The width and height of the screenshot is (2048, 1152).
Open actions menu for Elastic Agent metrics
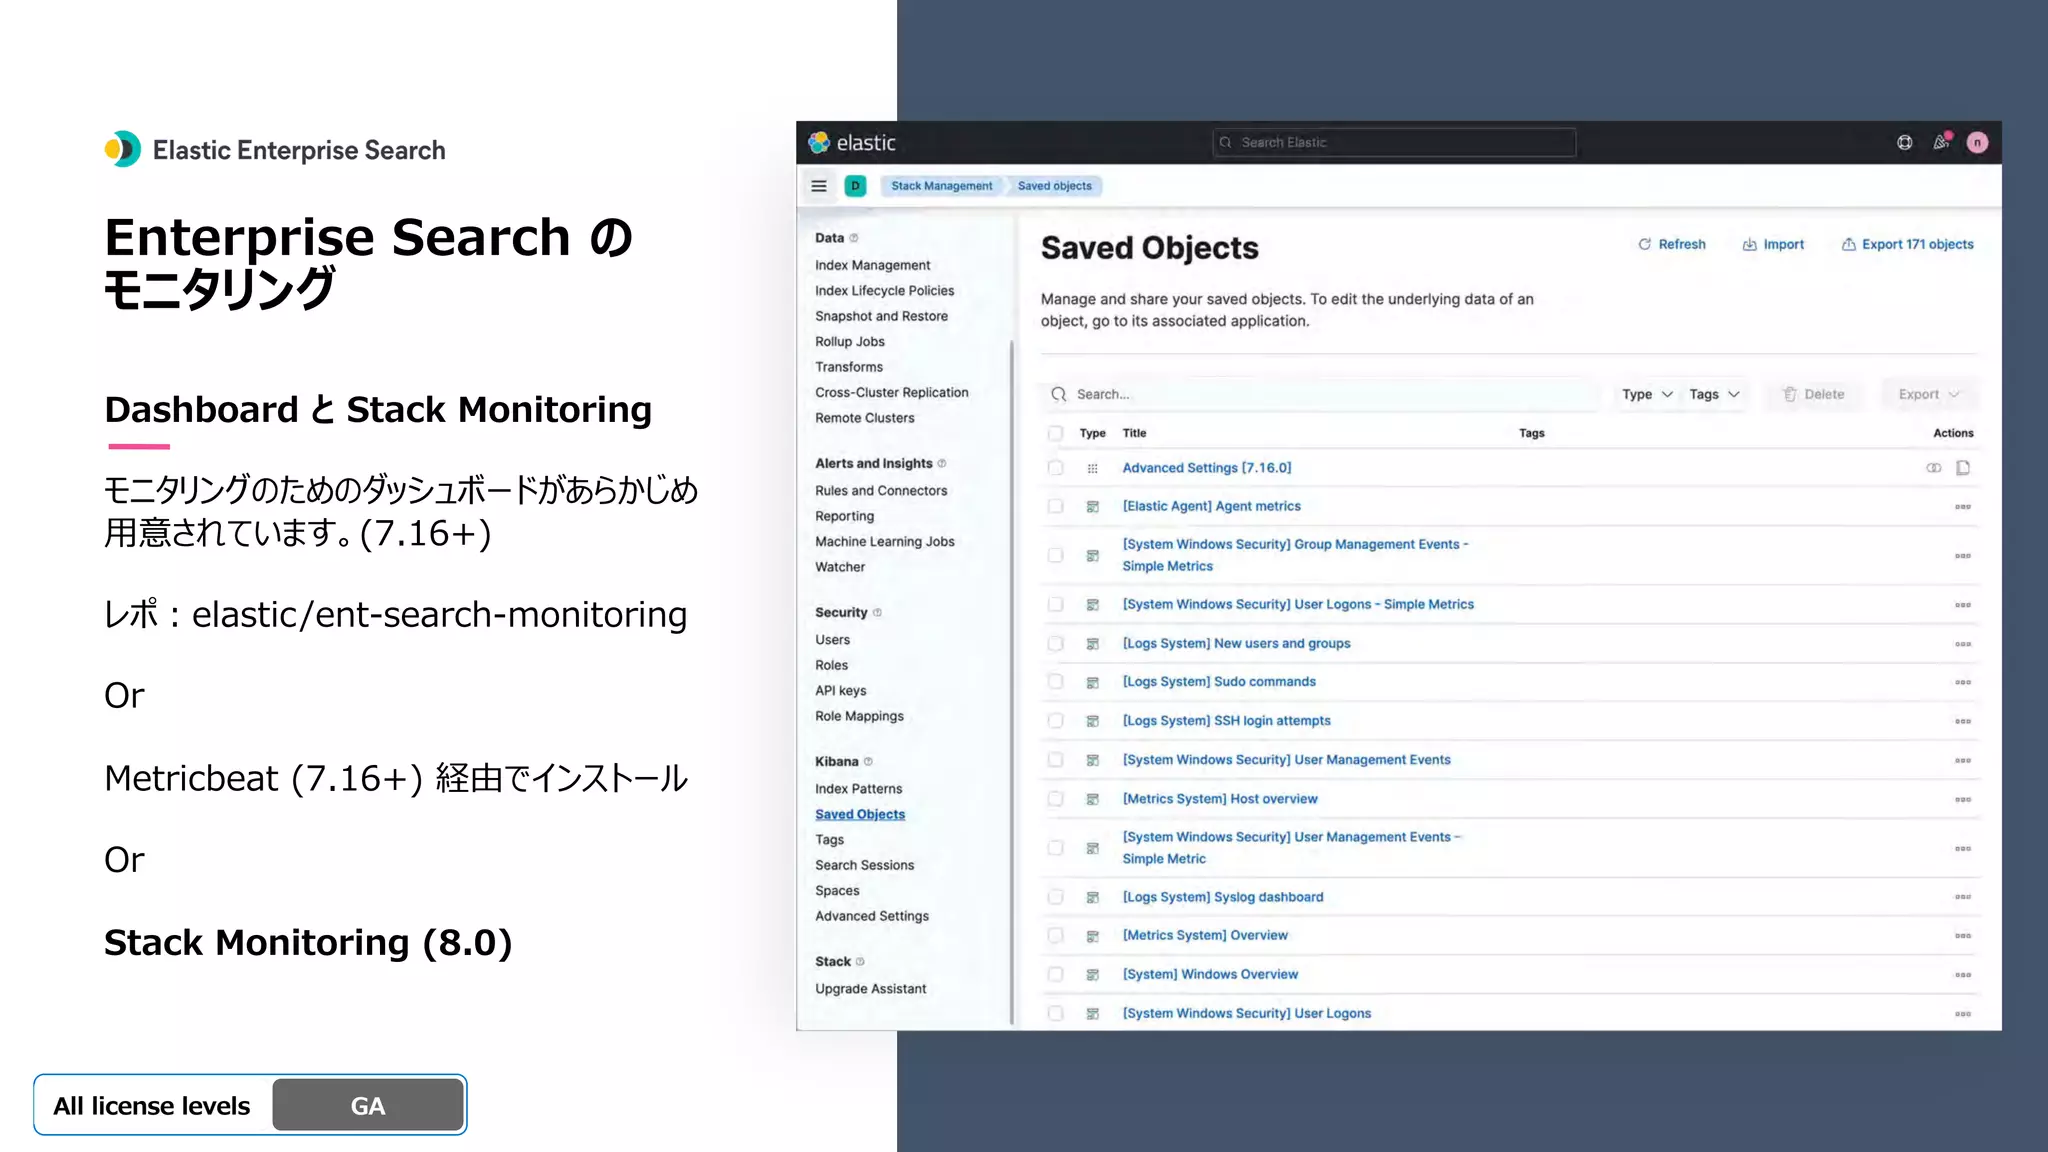click(x=1963, y=507)
